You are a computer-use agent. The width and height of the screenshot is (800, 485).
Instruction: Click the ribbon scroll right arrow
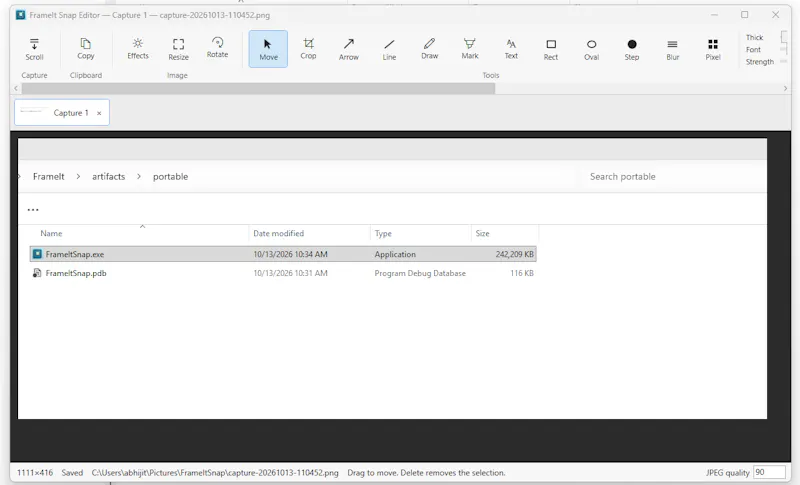tap(785, 88)
